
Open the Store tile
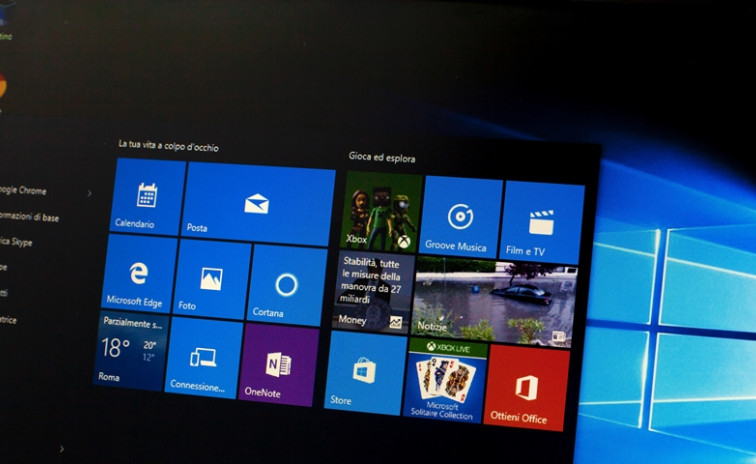(363, 371)
